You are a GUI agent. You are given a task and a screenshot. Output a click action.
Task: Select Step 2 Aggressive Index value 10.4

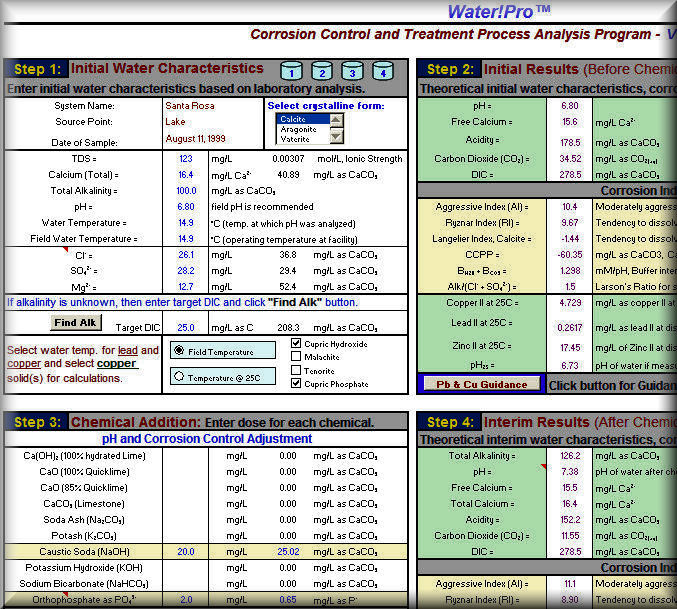569,207
